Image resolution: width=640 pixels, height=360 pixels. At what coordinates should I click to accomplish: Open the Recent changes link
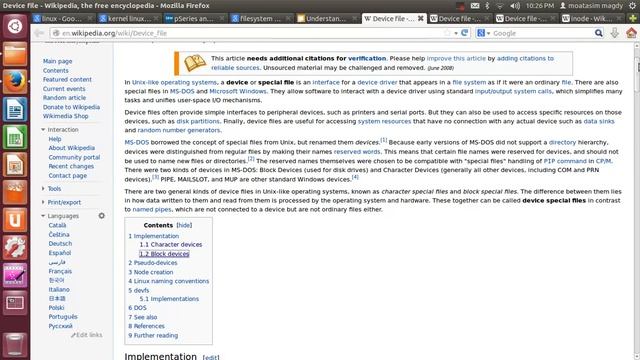71,167
